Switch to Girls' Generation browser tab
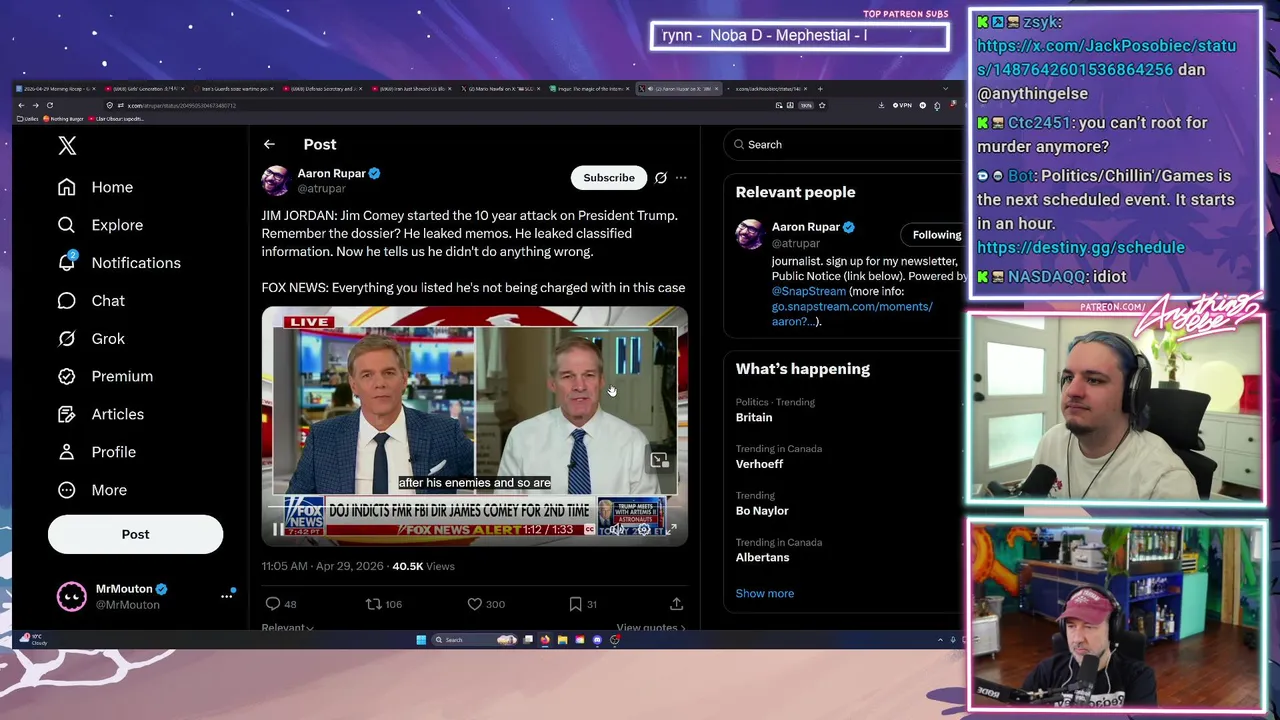Viewport: 1280px width, 720px height. pyautogui.click(x=147, y=89)
